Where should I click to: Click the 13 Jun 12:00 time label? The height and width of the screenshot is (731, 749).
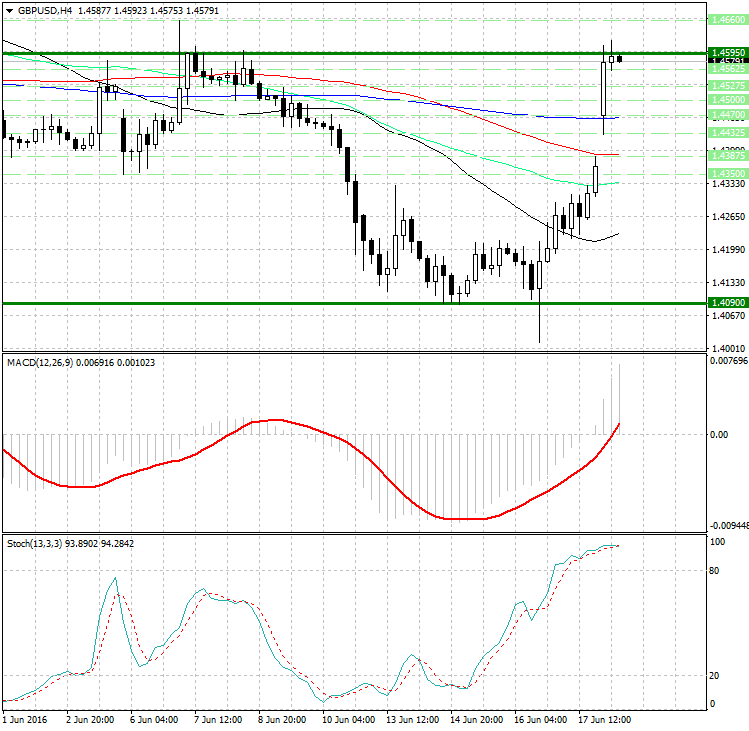(x=412, y=720)
